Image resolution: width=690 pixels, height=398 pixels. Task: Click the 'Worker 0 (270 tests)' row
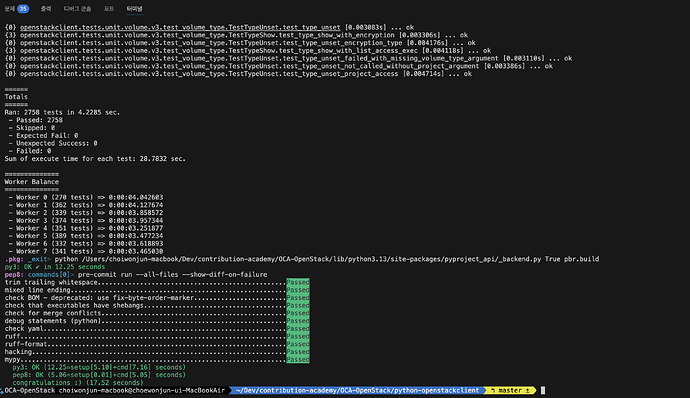(86, 197)
